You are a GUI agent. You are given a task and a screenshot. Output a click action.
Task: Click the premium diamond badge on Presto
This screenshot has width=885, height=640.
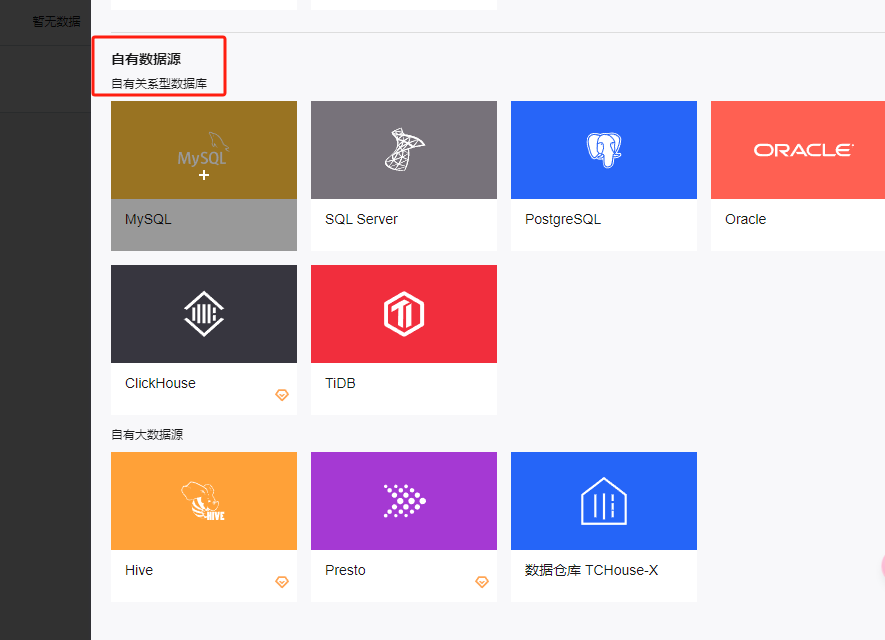tap(482, 582)
